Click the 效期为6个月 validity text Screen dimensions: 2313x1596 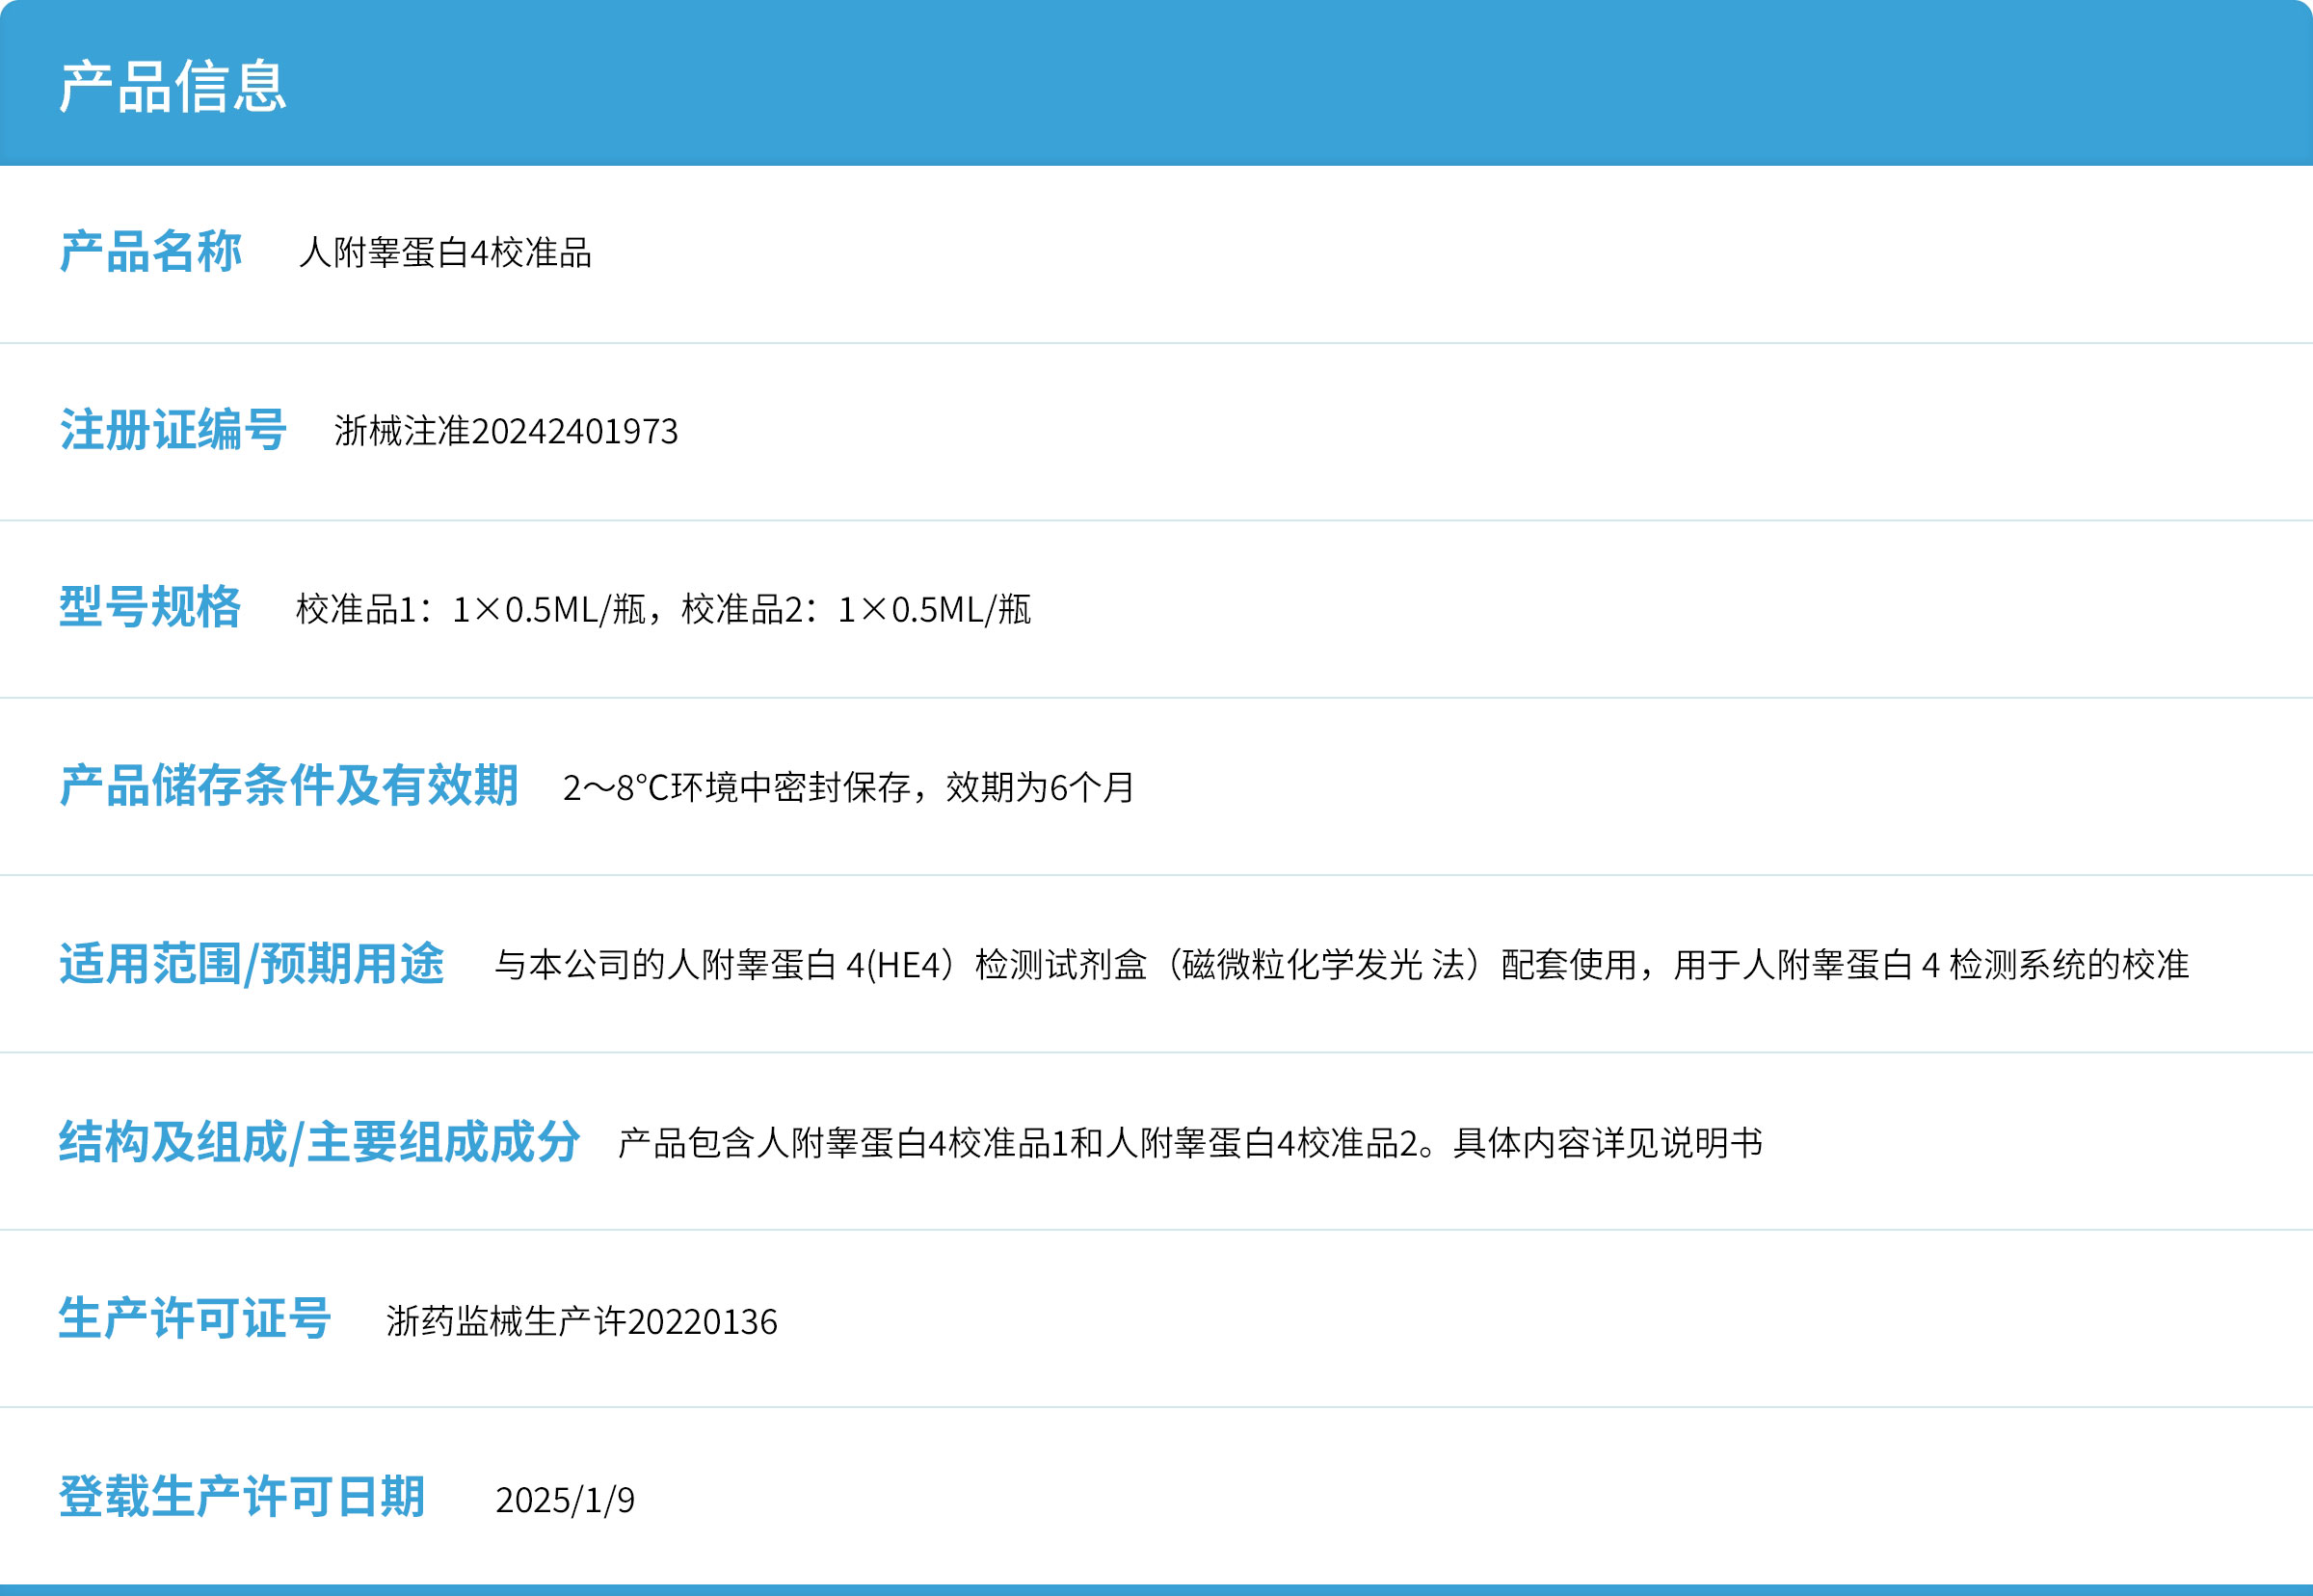coord(1040,788)
